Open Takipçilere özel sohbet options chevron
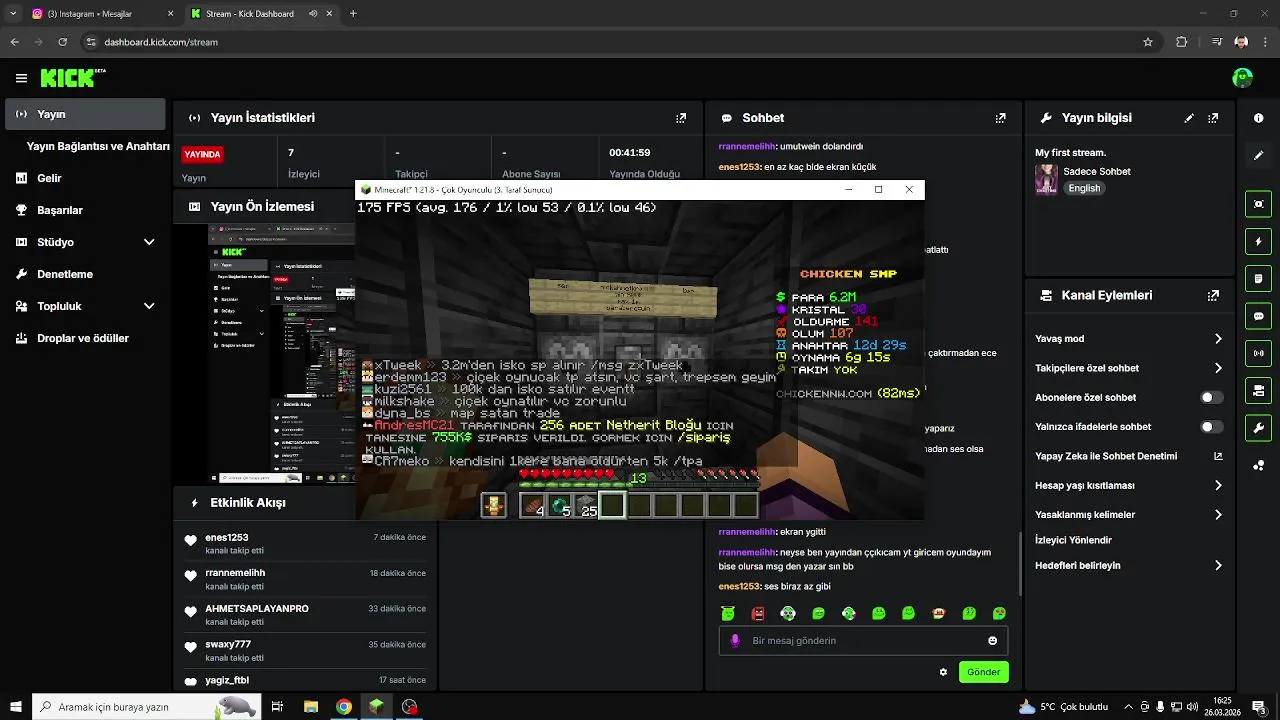Viewport: 1280px width, 720px height. 1218,368
